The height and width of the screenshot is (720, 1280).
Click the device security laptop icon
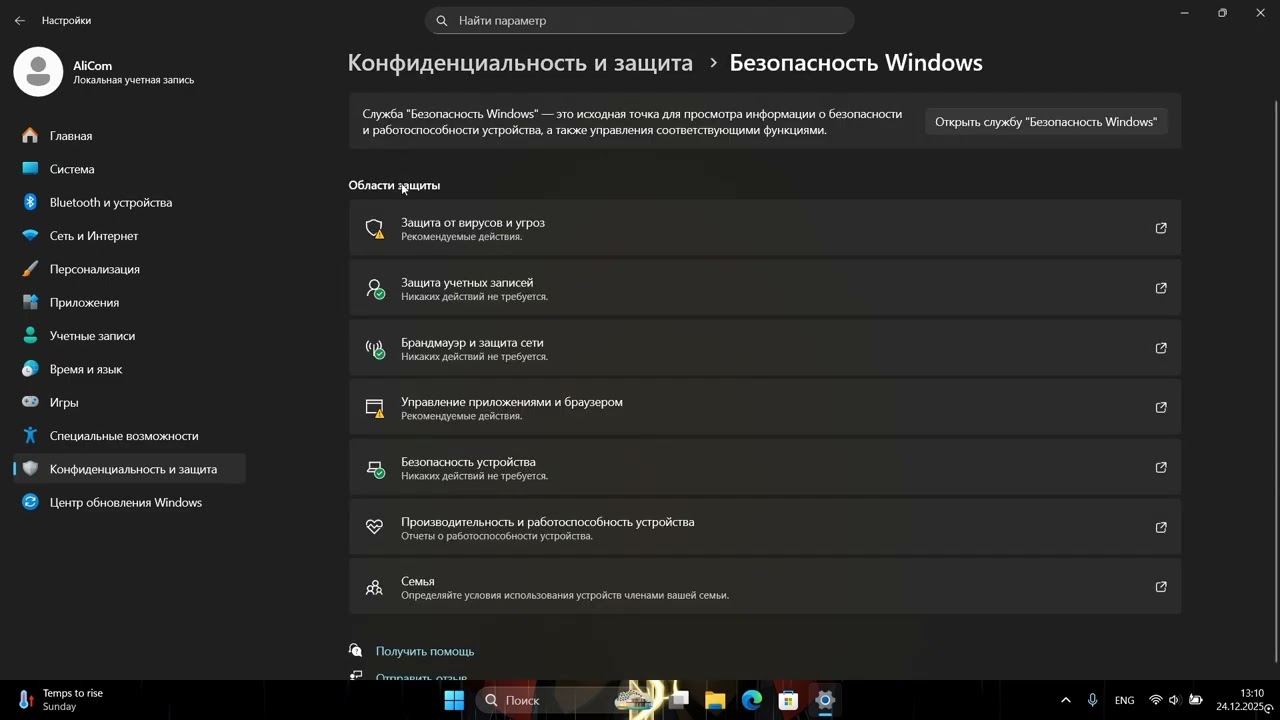pos(374,468)
